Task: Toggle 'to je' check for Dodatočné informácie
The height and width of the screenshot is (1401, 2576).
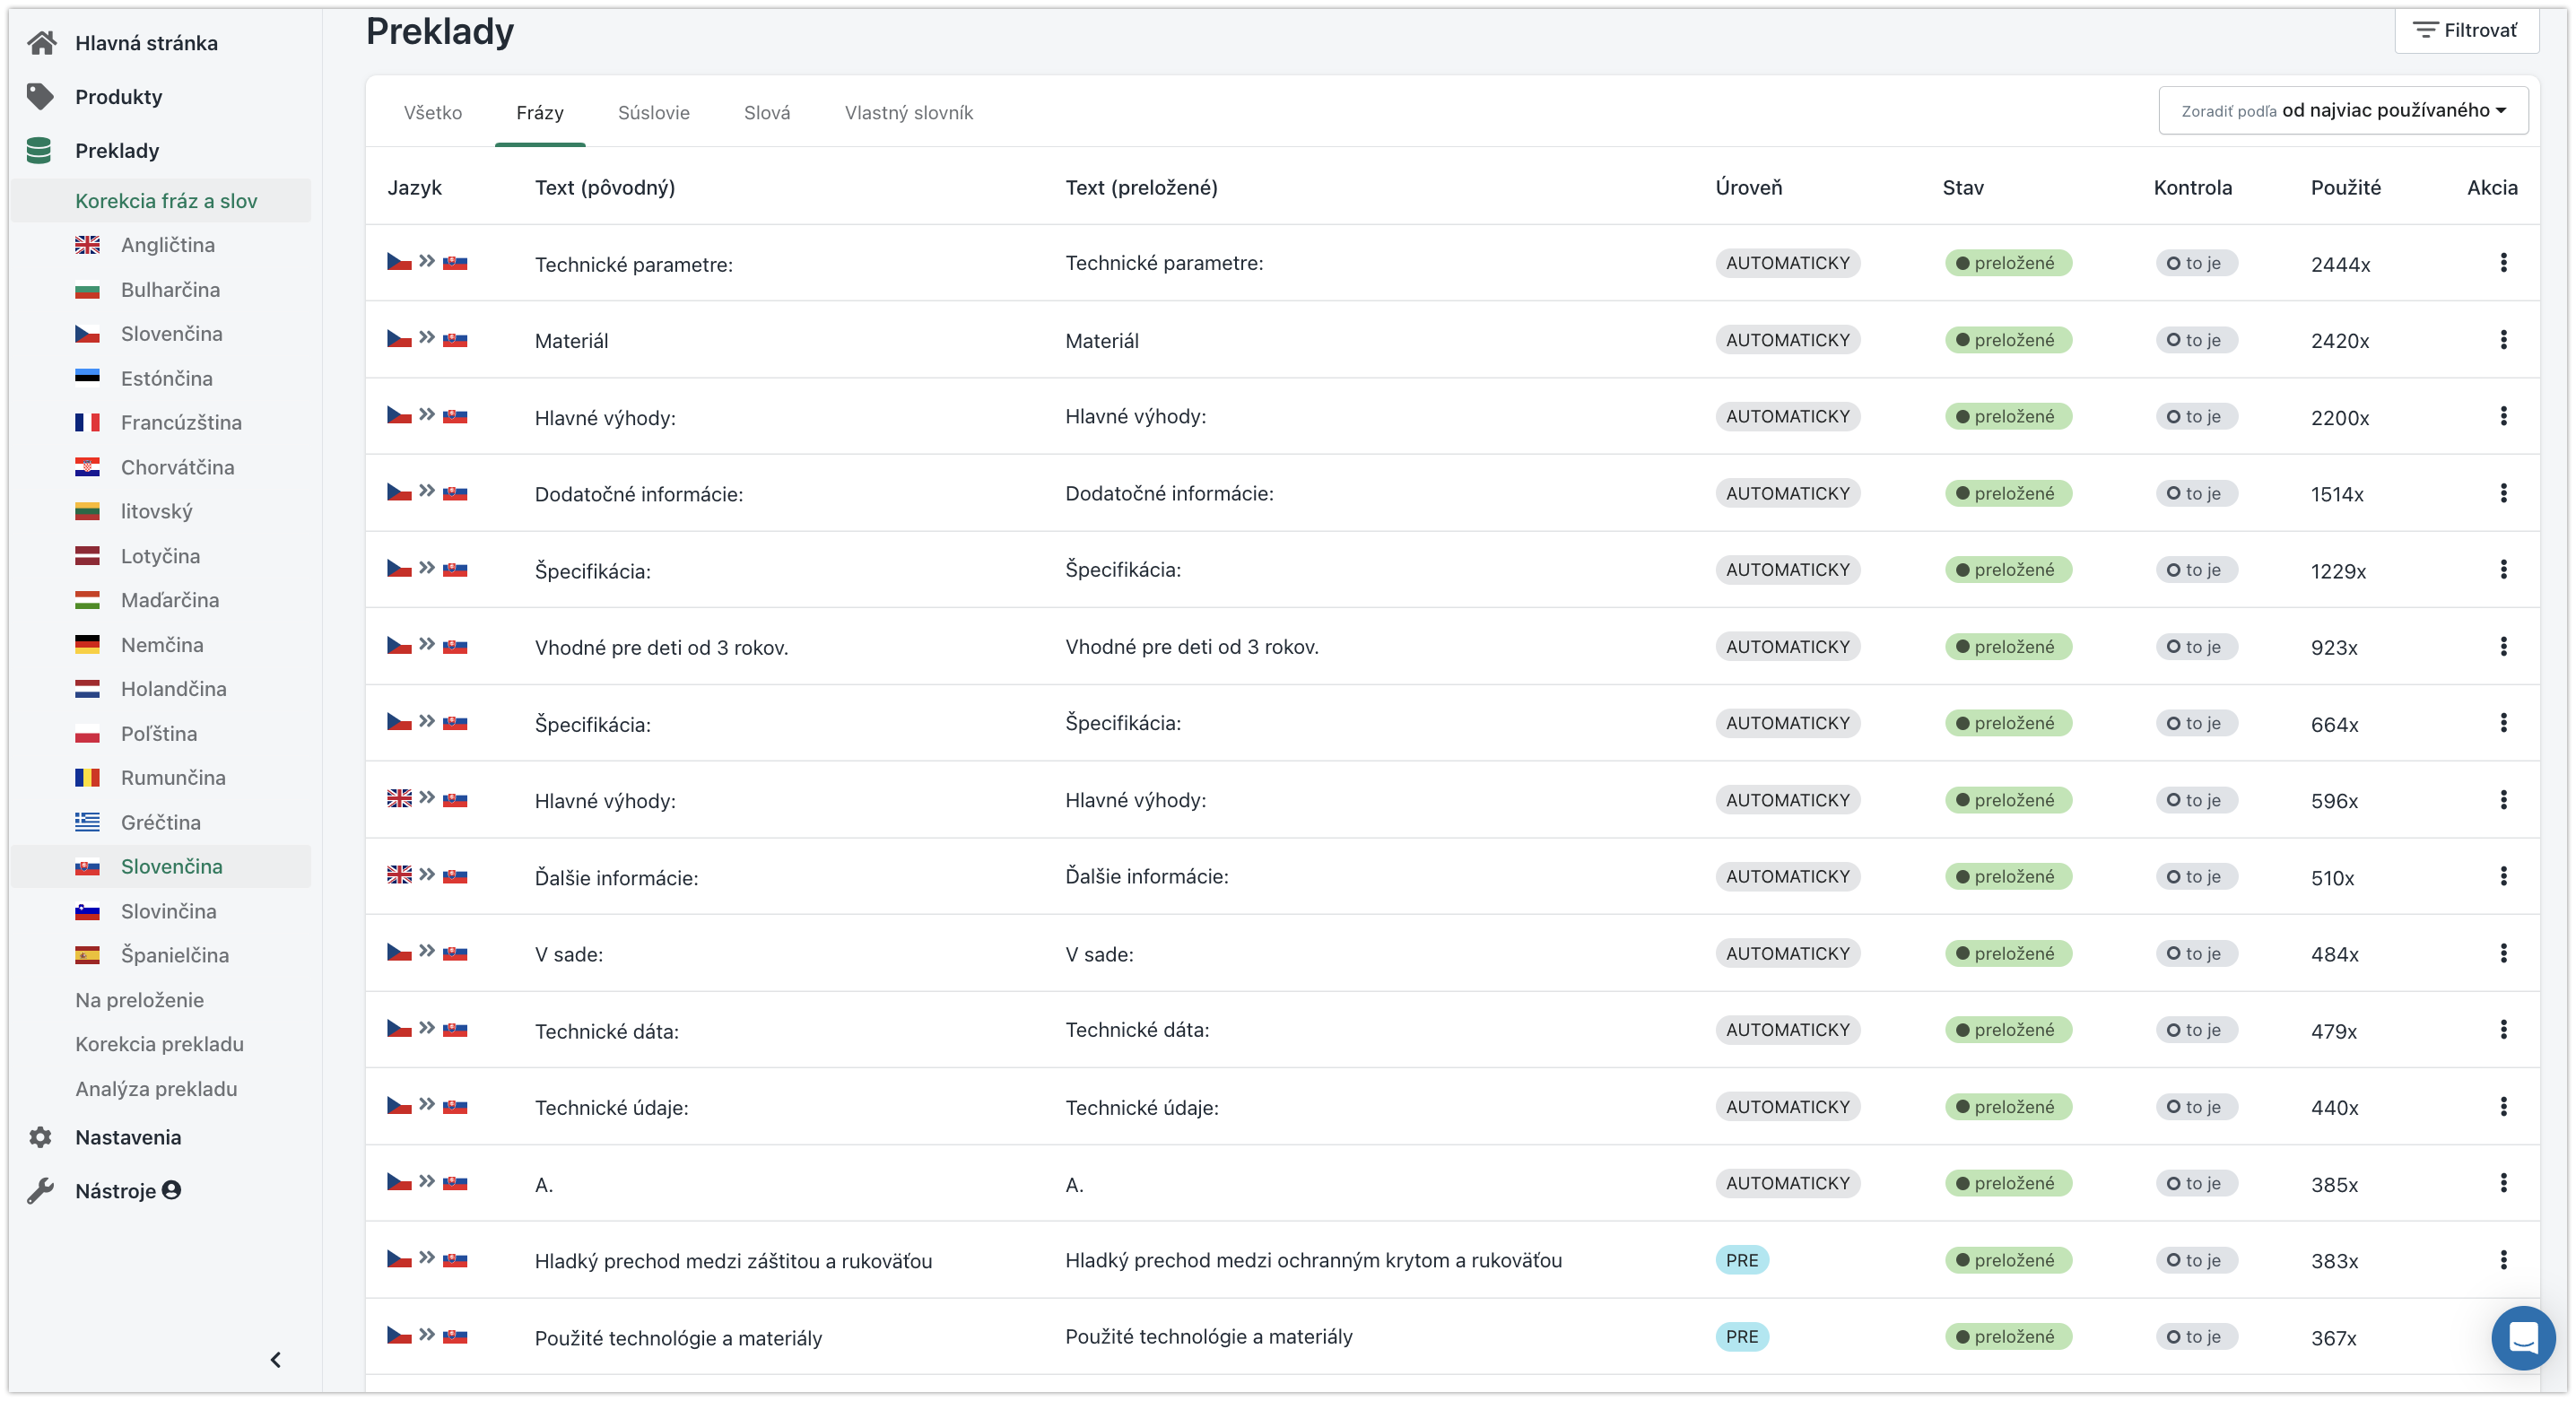Action: [x=2195, y=493]
